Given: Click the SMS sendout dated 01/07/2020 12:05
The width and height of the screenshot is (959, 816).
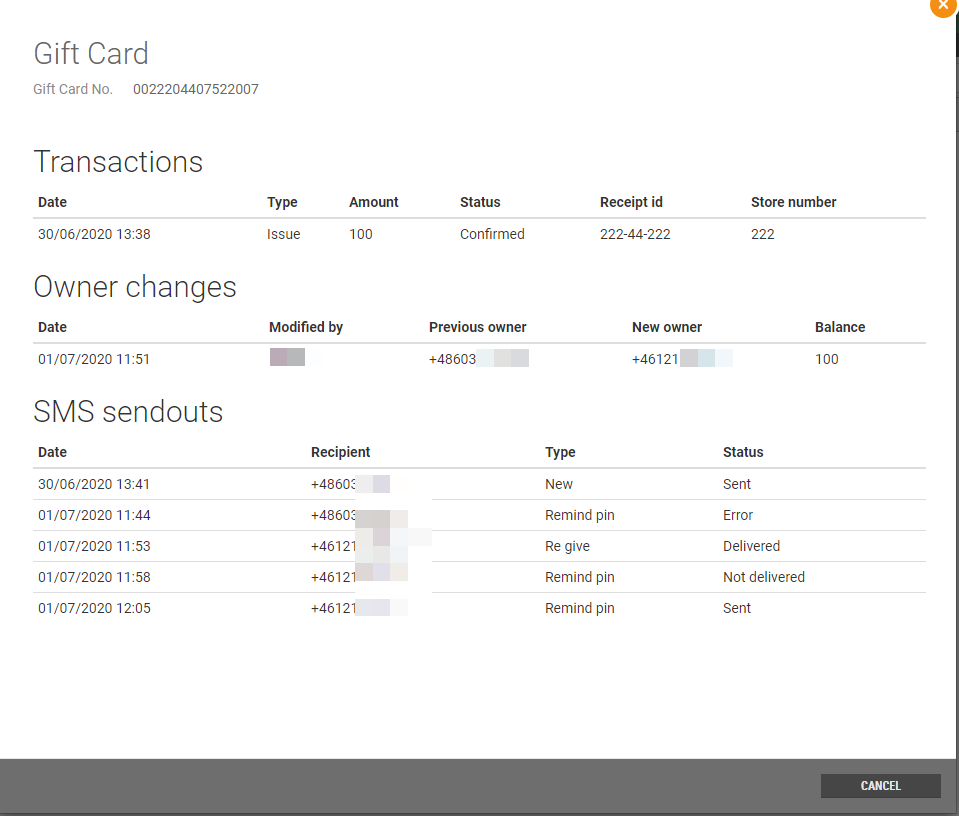Looking at the screenshot, I should pyautogui.click(x=94, y=608).
